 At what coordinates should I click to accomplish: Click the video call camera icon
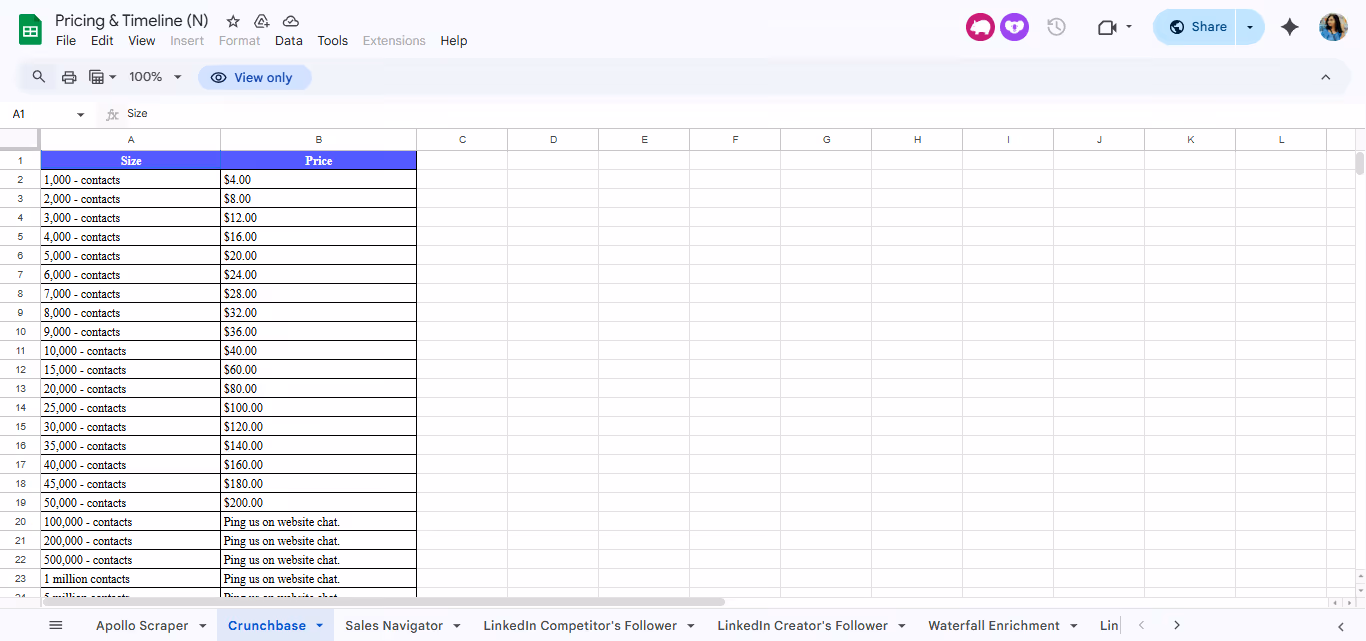(x=1106, y=27)
